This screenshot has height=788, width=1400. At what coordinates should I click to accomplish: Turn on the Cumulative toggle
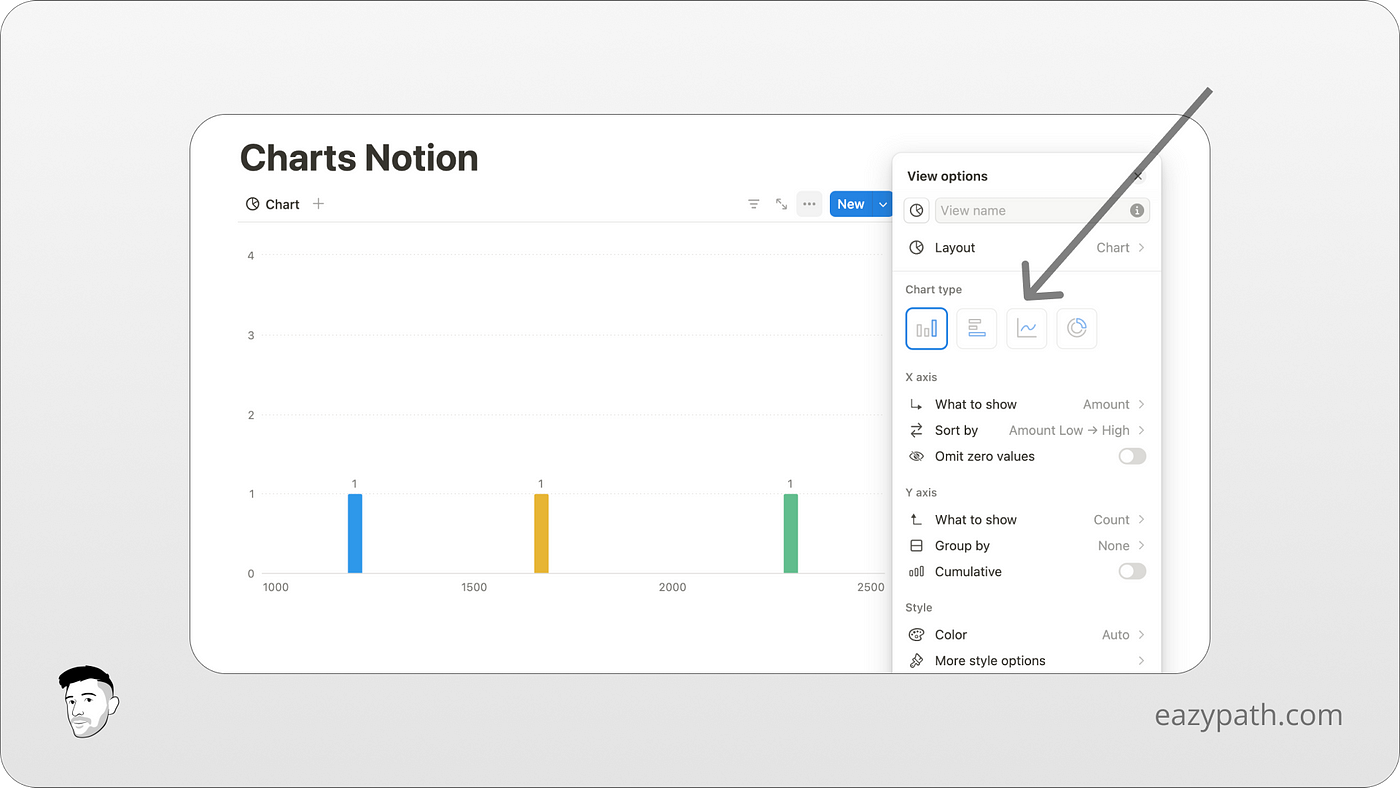(x=1132, y=571)
